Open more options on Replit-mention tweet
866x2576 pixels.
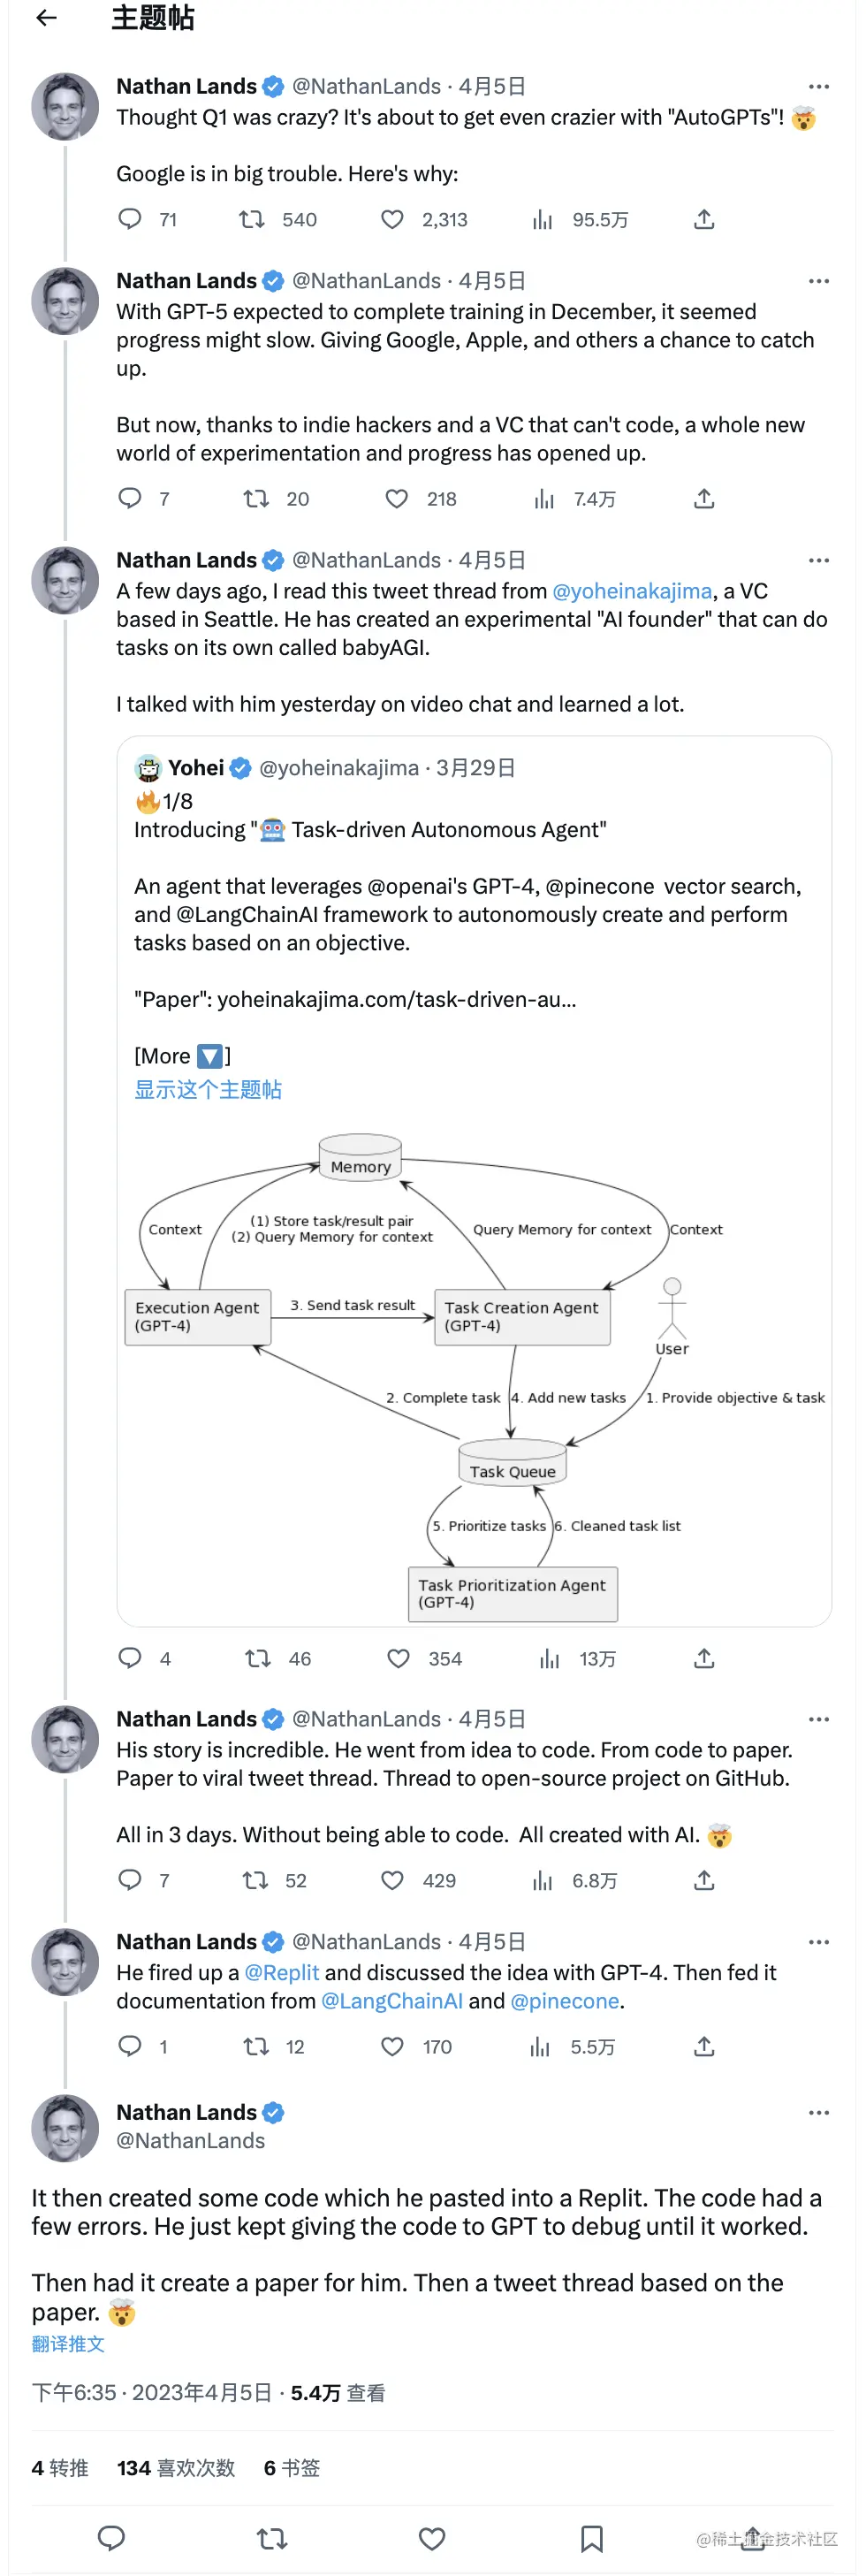[x=818, y=1942]
